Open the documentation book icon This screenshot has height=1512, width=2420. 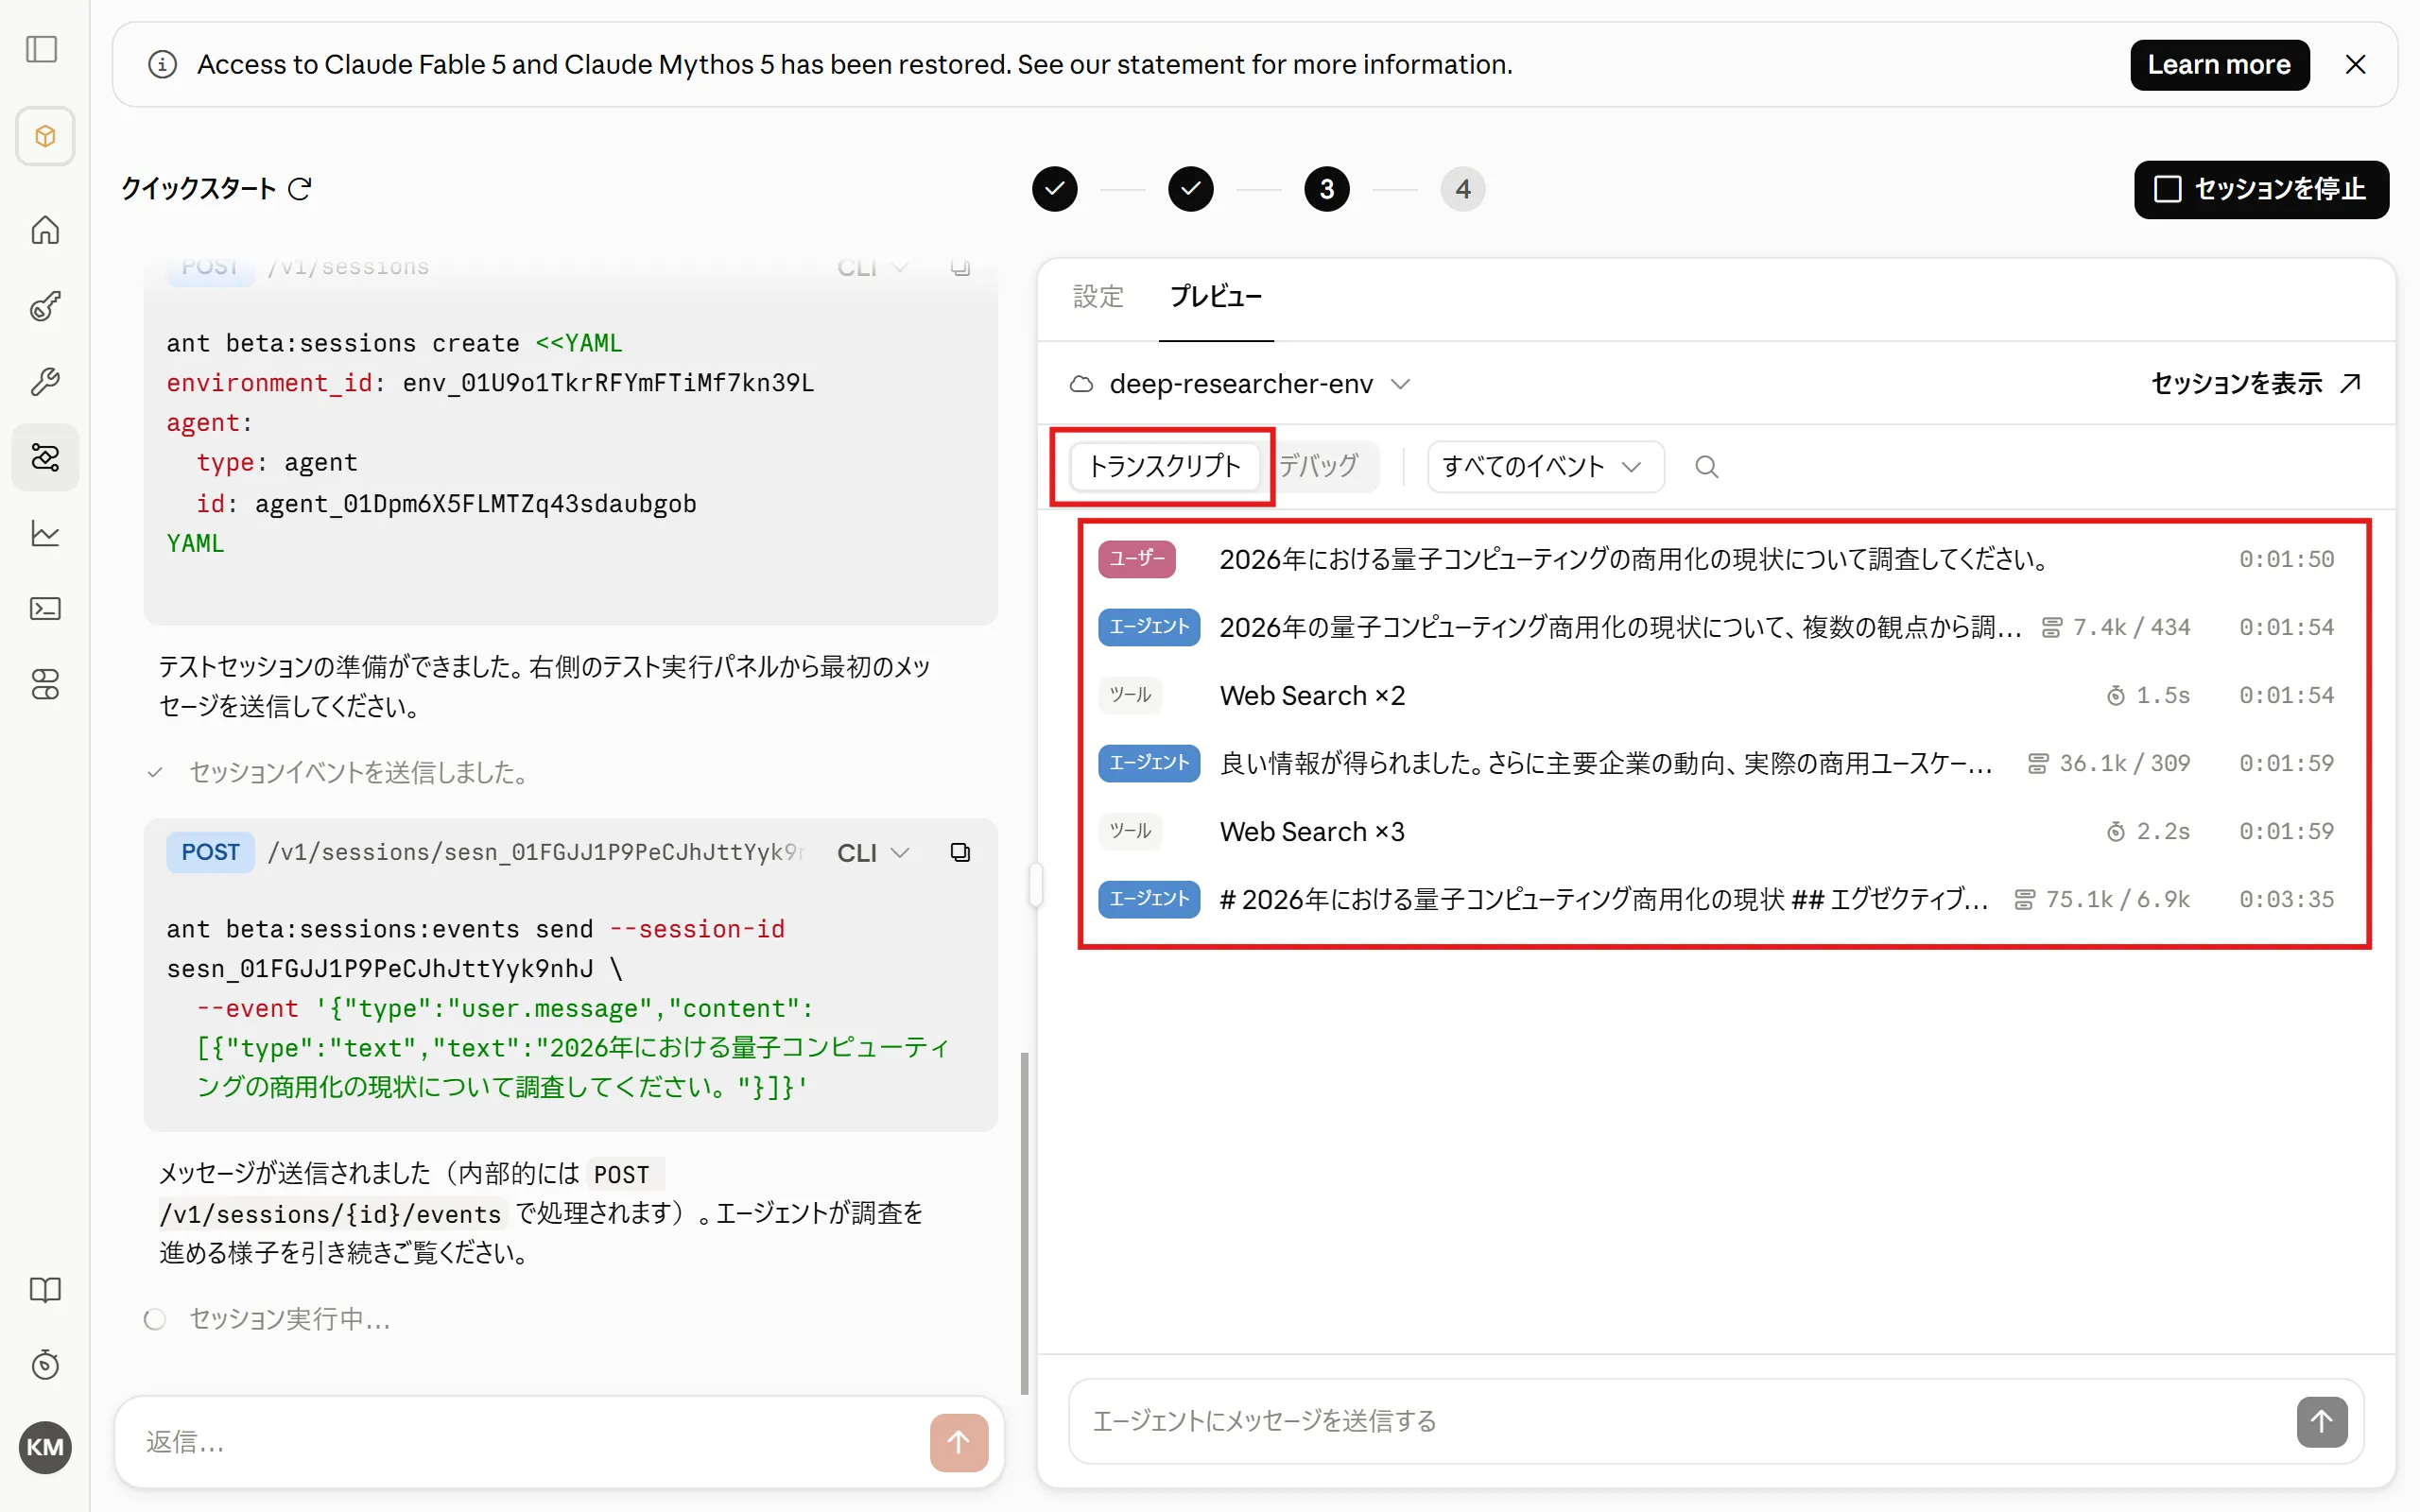click(45, 1289)
